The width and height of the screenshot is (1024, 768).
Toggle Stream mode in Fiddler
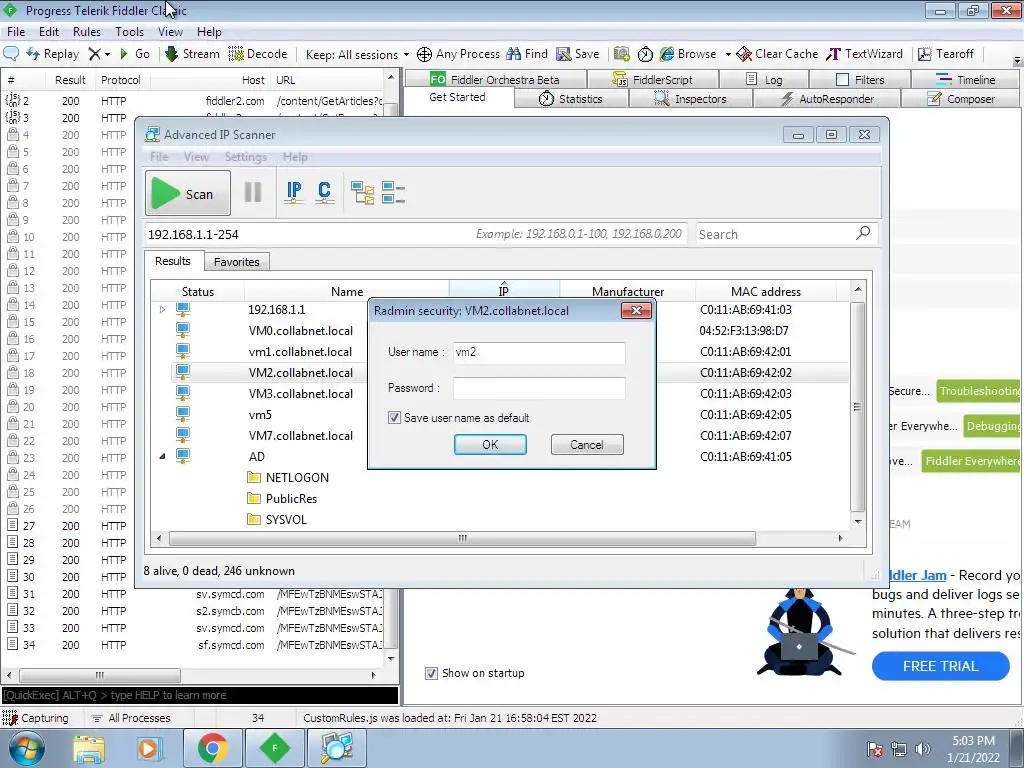tap(192, 54)
